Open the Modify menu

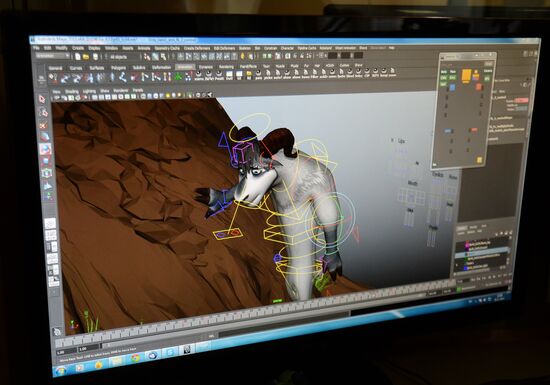pos(61,48)
